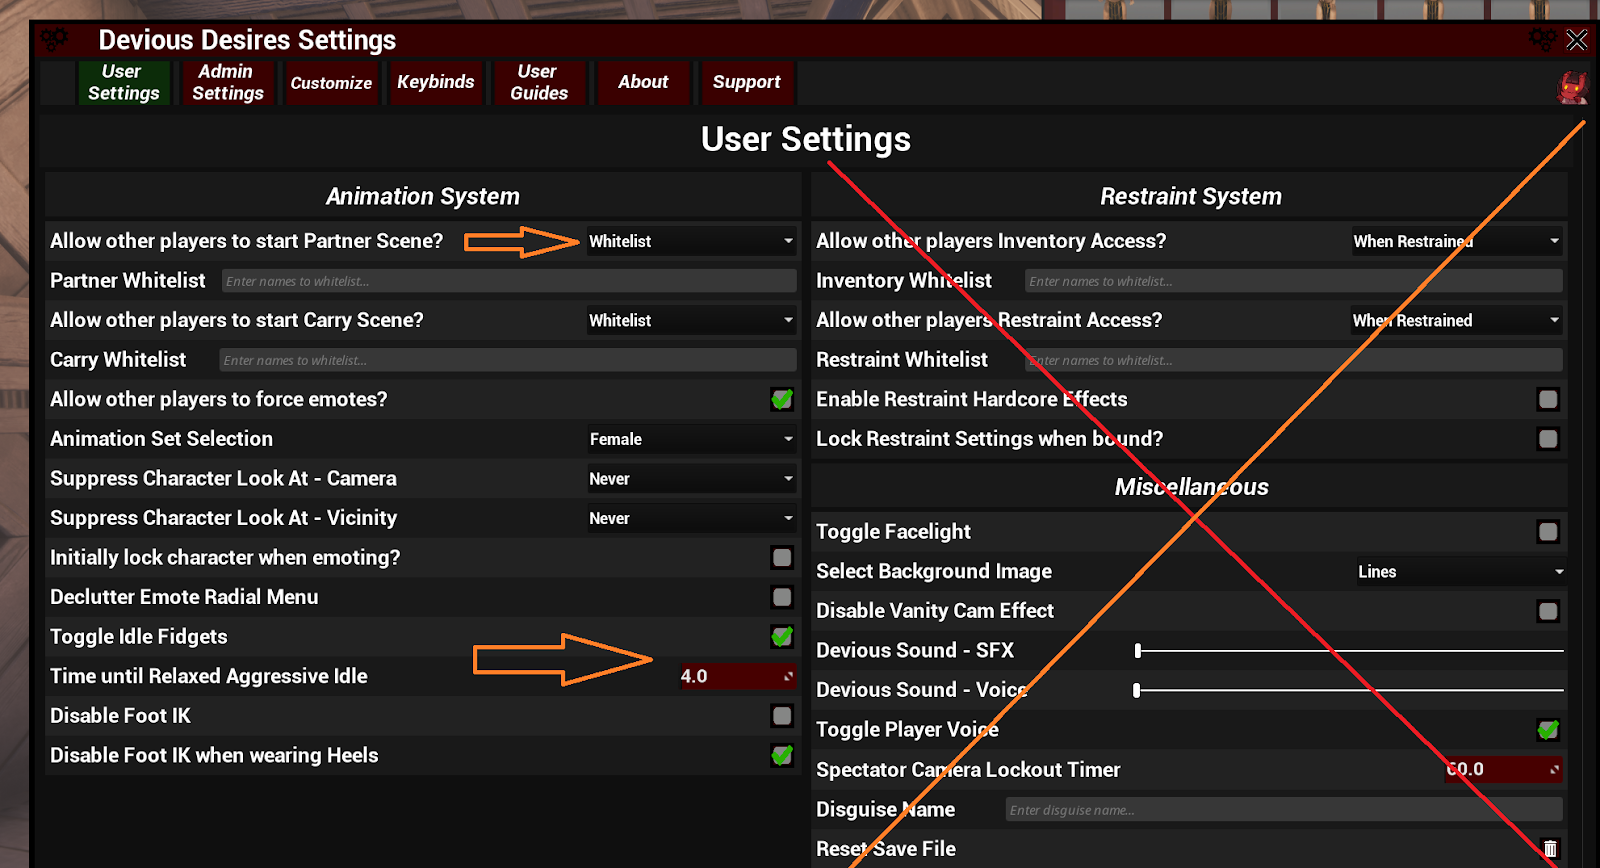Open the About tab
The height and width of the screenshot is (868, 1600).
[x=643, y=82]
